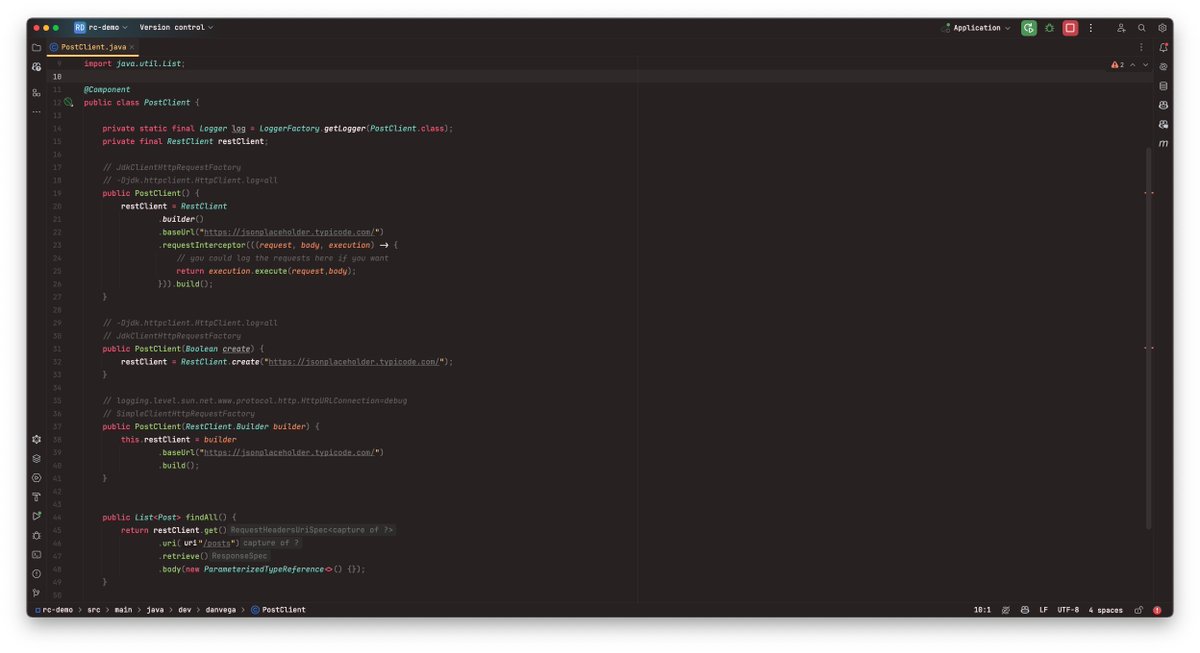The height and width of the screenshot is (653, 1200).
Task: Click the Rerun Application green button
Action: tap(1028, 28)
